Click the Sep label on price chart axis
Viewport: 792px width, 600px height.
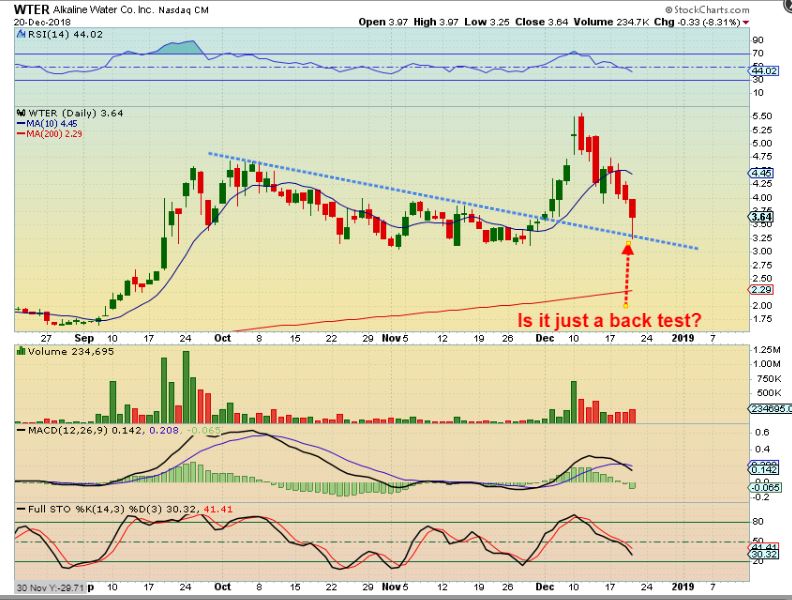pyautogui.click(x=84, y=338)
